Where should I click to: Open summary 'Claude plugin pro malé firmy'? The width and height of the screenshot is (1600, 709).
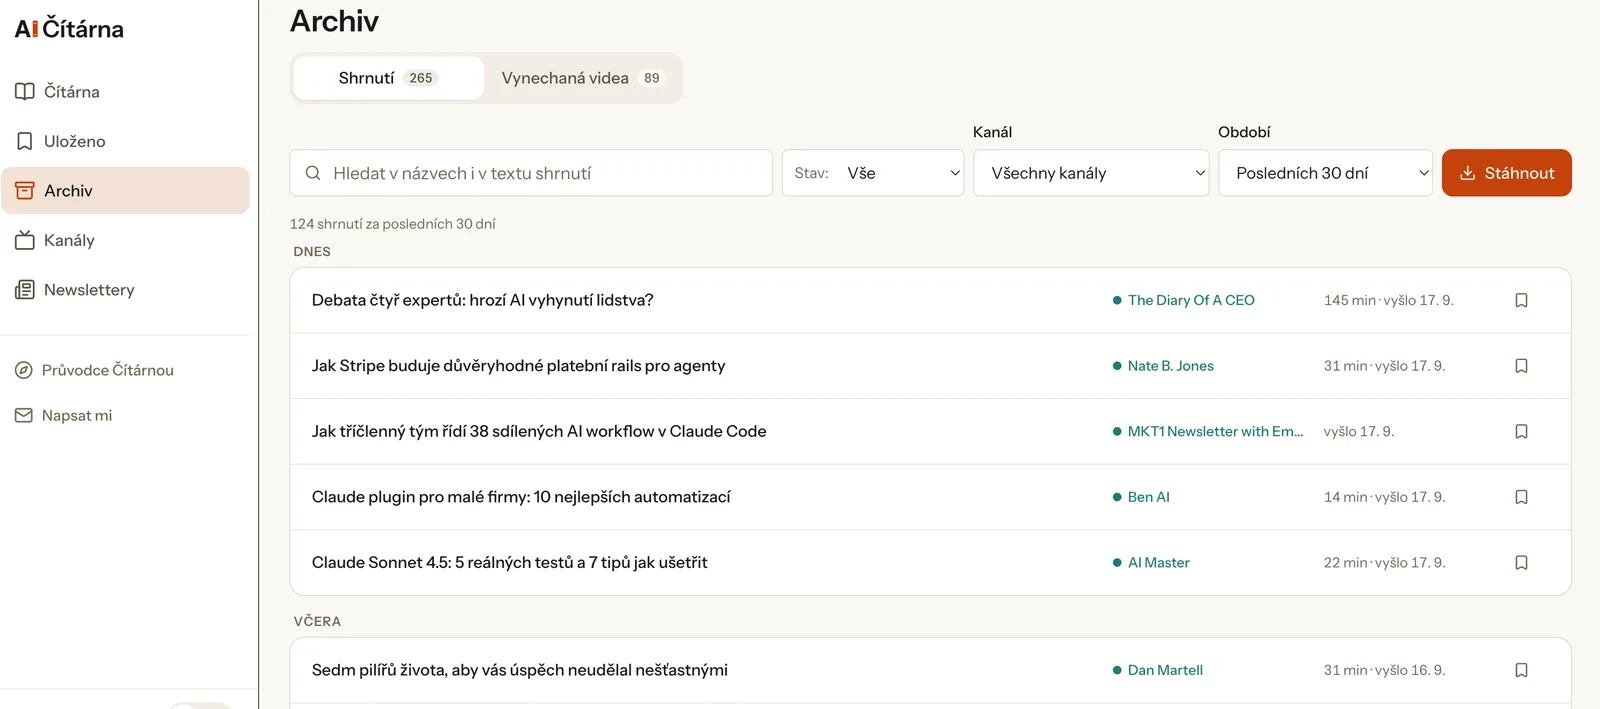point(521,497)
